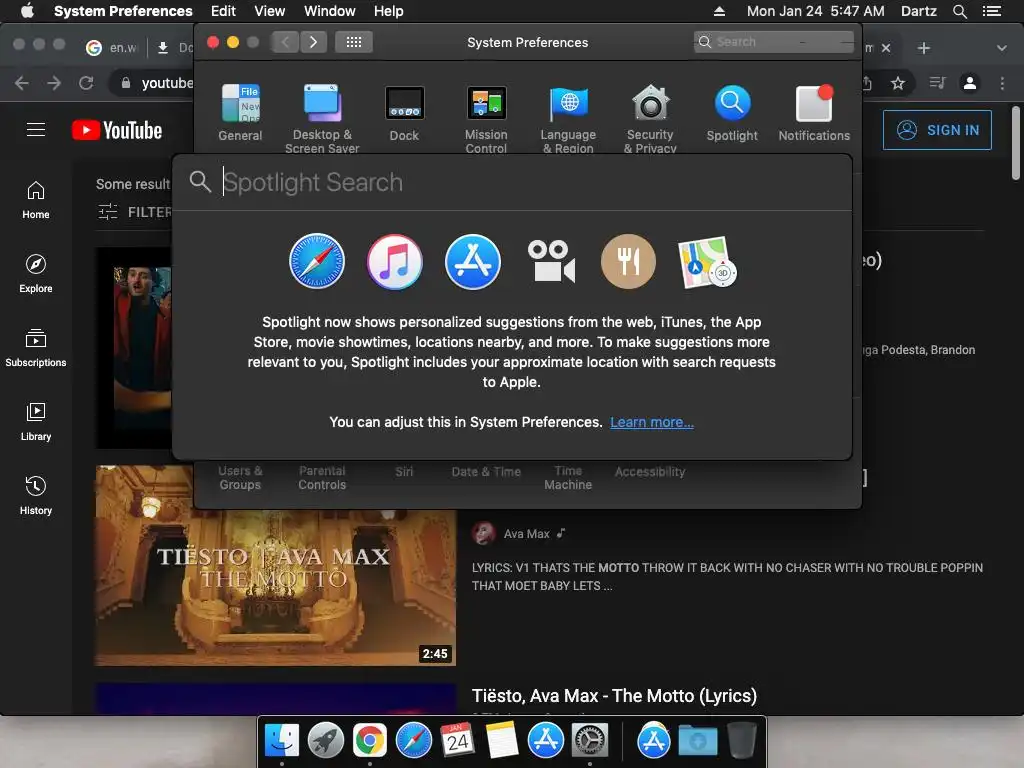Viewport: 1024px width, 768px height.
Task: Open Finder from the Dock
Action: click(281, 741)
